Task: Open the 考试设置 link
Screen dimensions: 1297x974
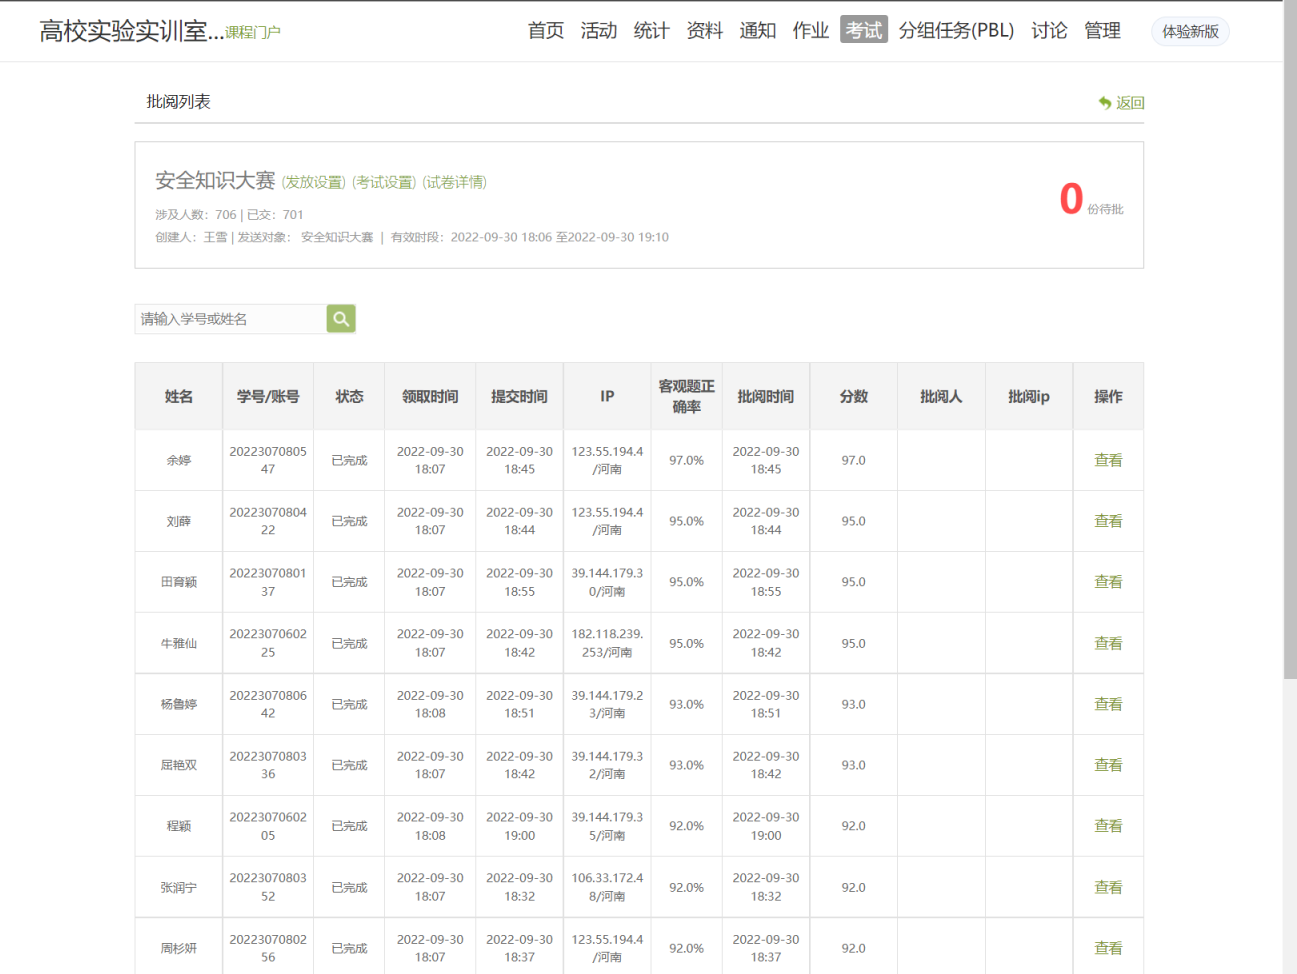Action: point(384,182)
